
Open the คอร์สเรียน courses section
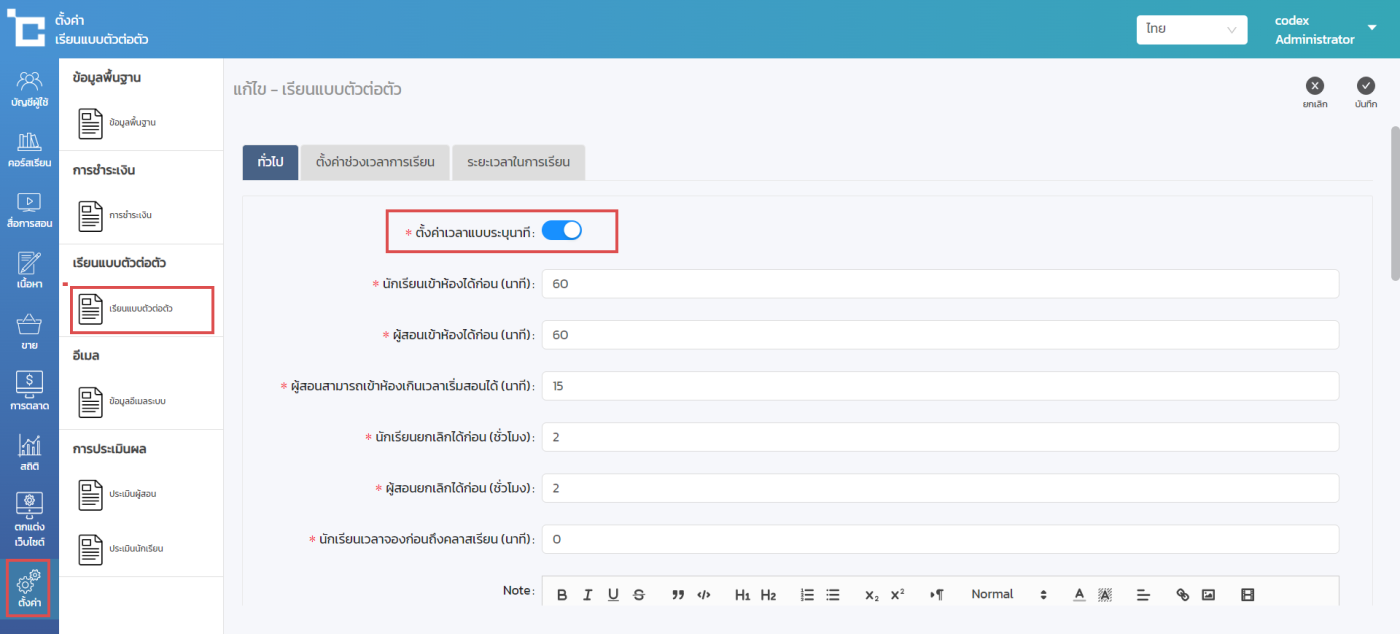point(29,150)
